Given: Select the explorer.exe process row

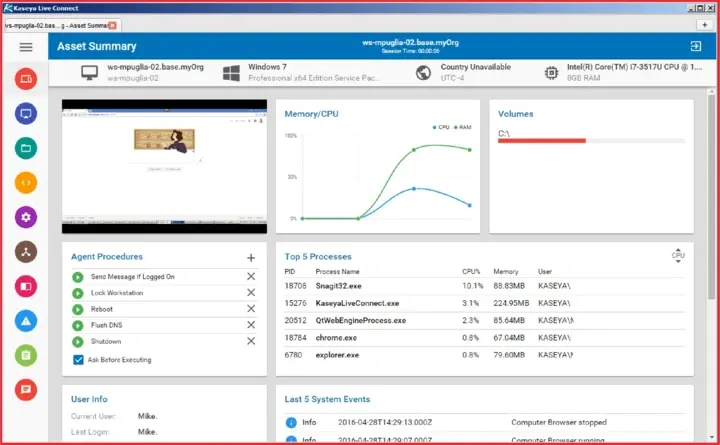Looking at the screenshot, I should click(484, 355).
